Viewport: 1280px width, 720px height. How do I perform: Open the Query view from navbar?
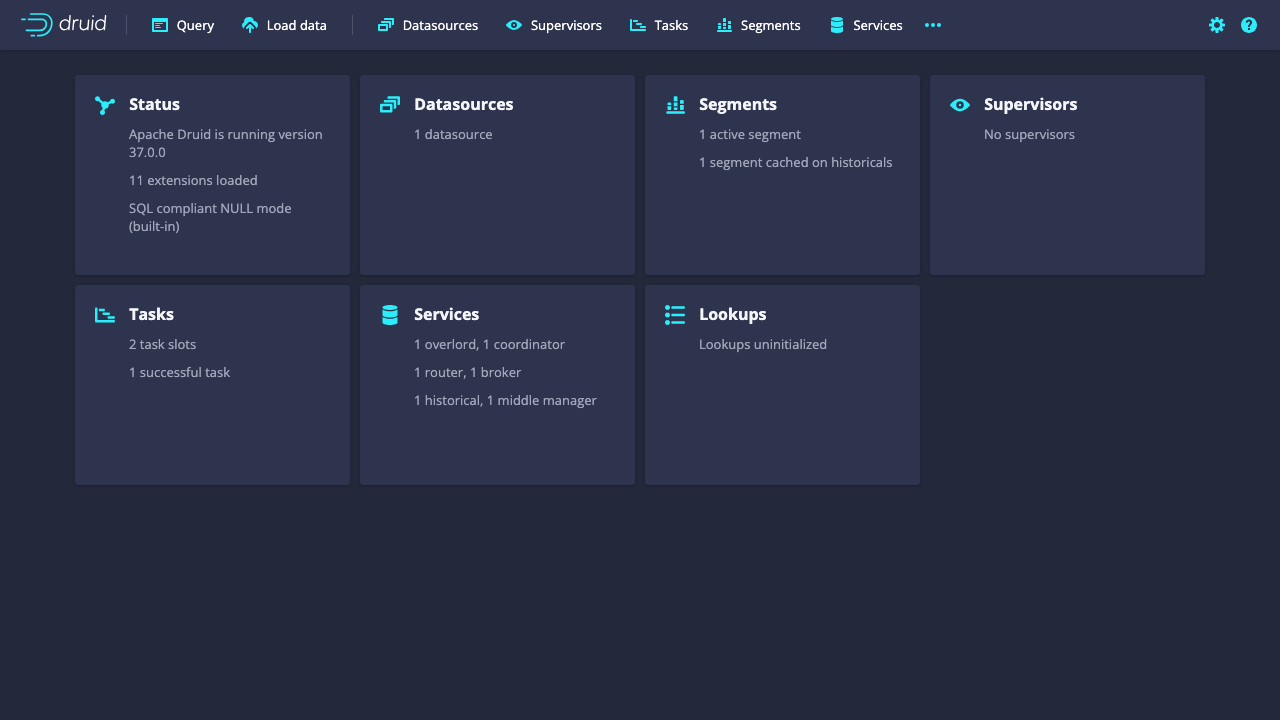pos(183,25)
